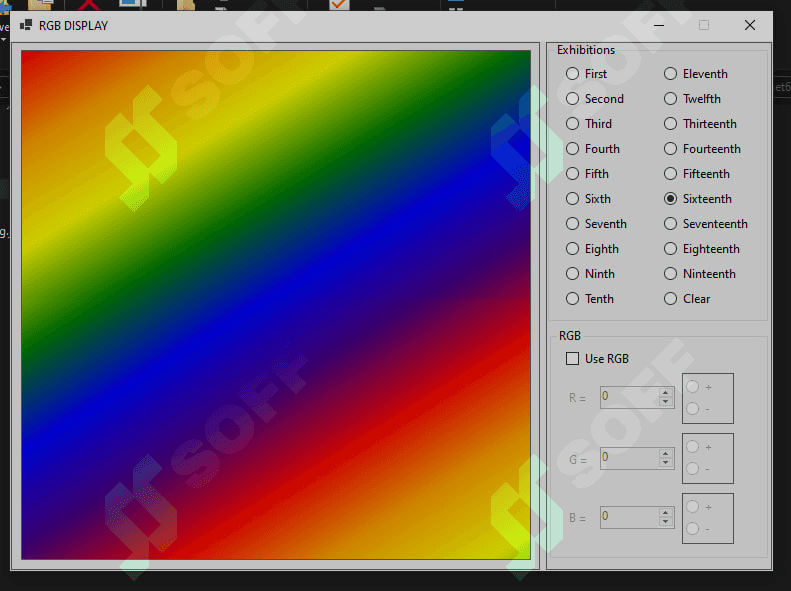Click the RGB DISPLAY window icon
The width and height of the screenshot is (791, 591).
pos(26,25)
